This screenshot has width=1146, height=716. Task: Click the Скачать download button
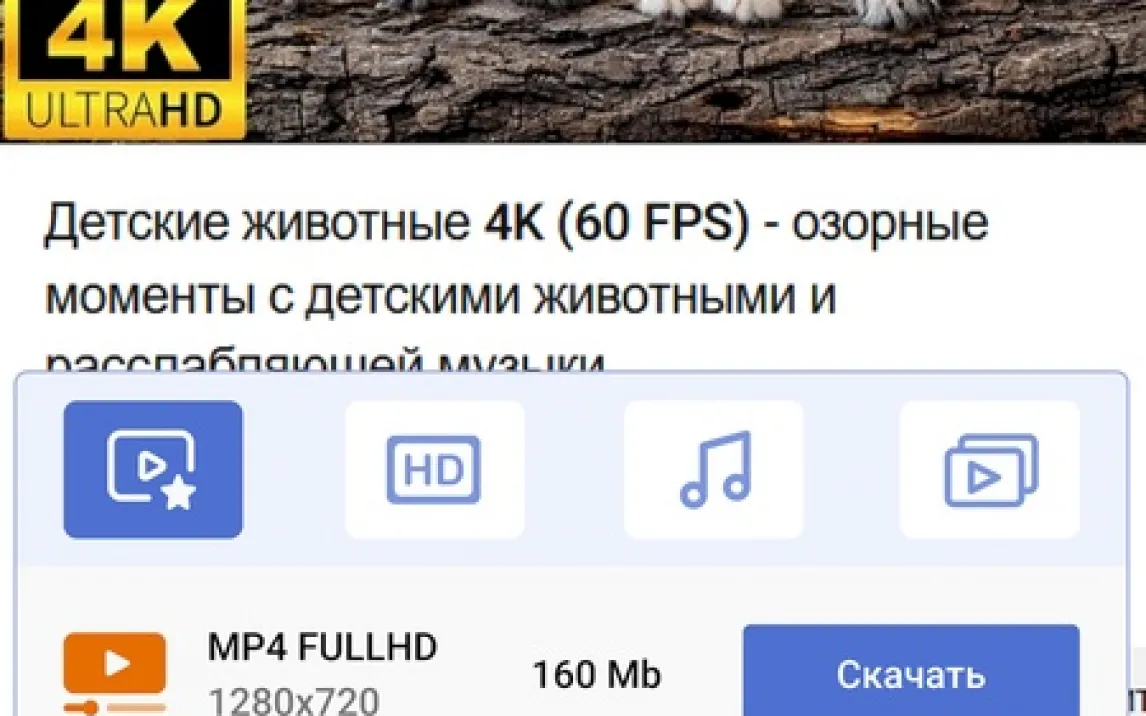point(911,670)
